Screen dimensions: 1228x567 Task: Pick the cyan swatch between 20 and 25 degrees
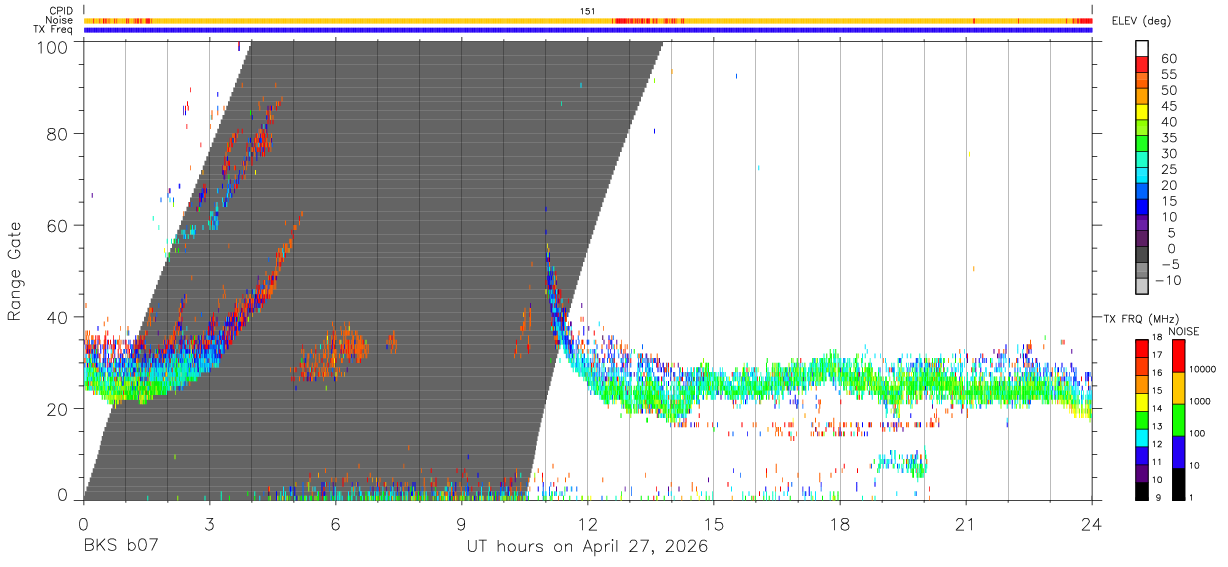tap(1142, 177)
